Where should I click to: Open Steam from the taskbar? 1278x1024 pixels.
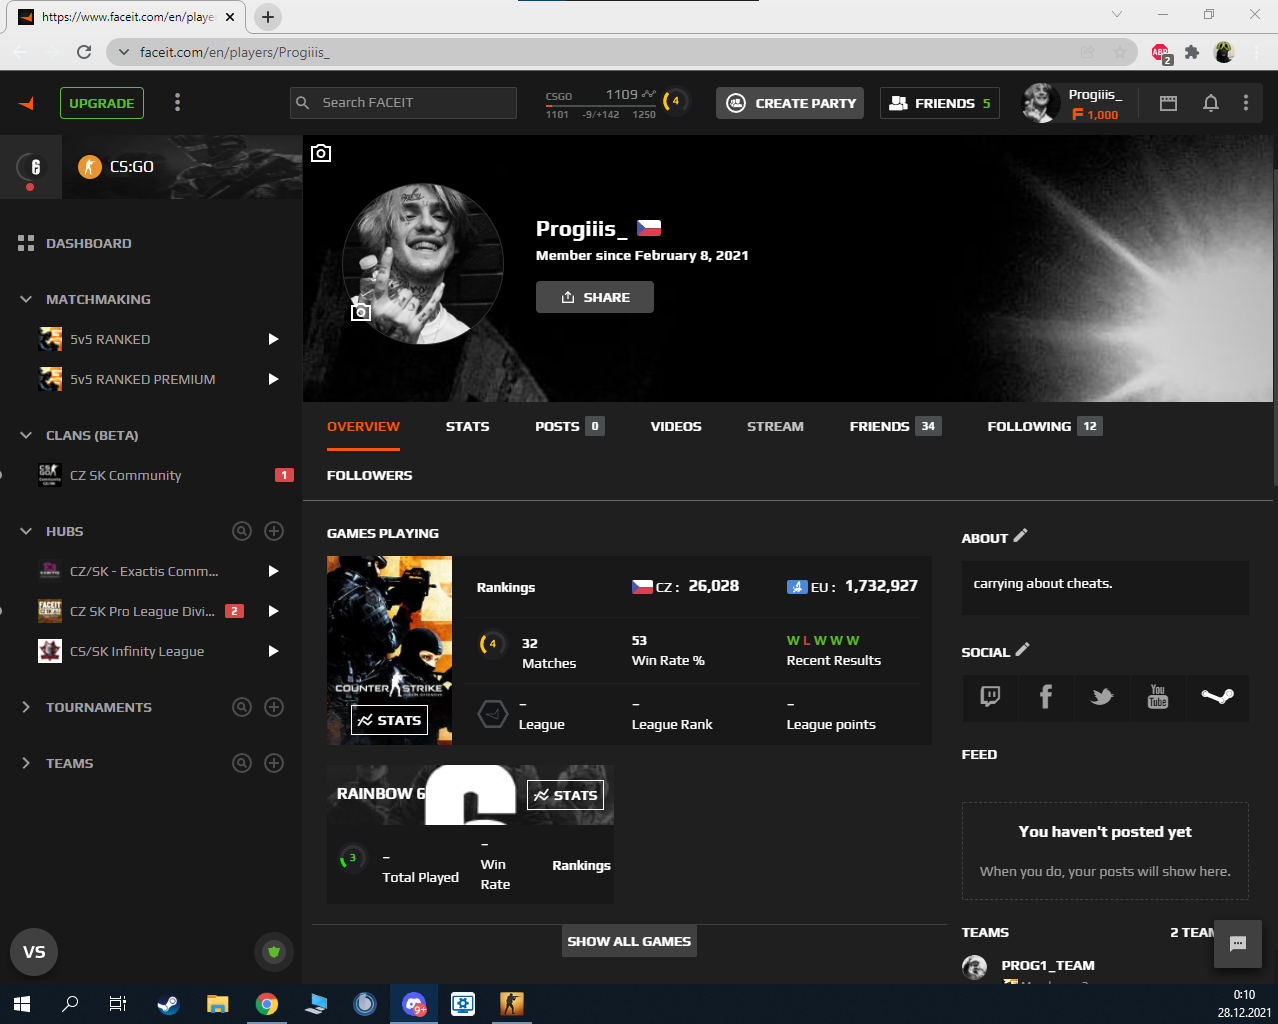(x=168, y=1004)
